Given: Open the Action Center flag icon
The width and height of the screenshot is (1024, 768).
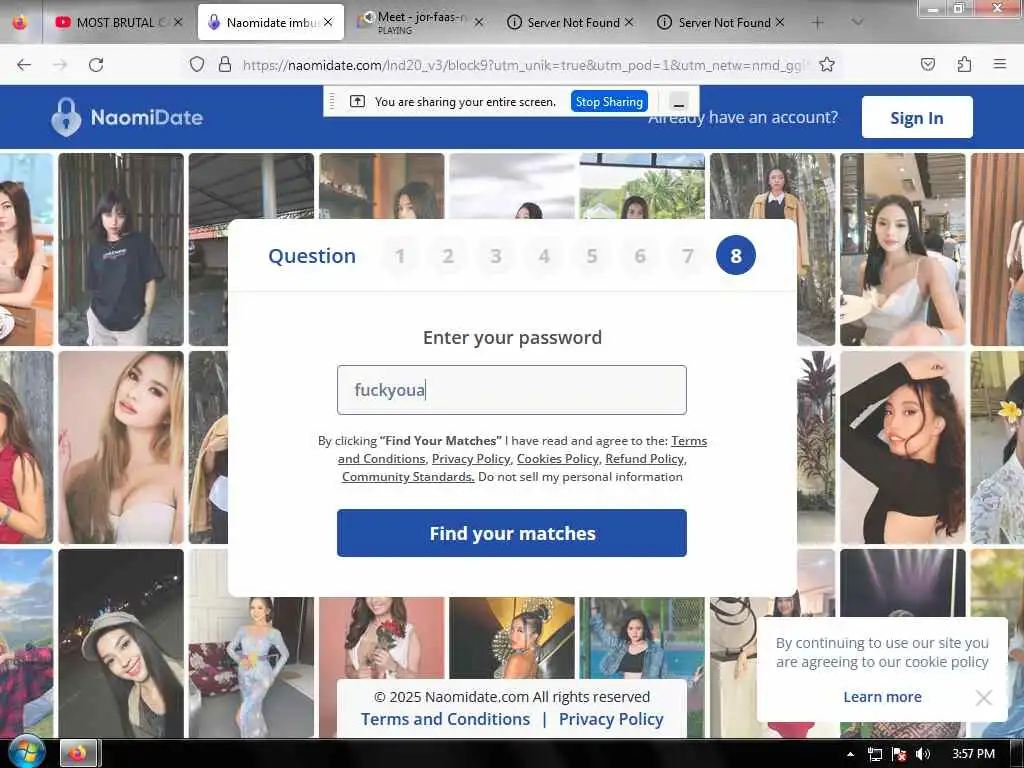Looking at the screenshot, I should [x=899, y=754].
